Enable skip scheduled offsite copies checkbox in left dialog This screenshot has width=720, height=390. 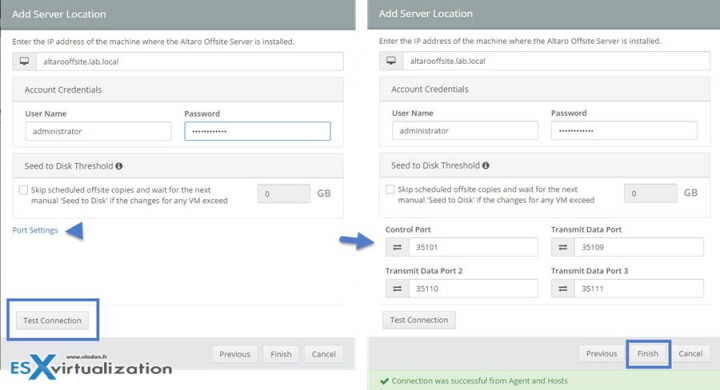point(23,190)
